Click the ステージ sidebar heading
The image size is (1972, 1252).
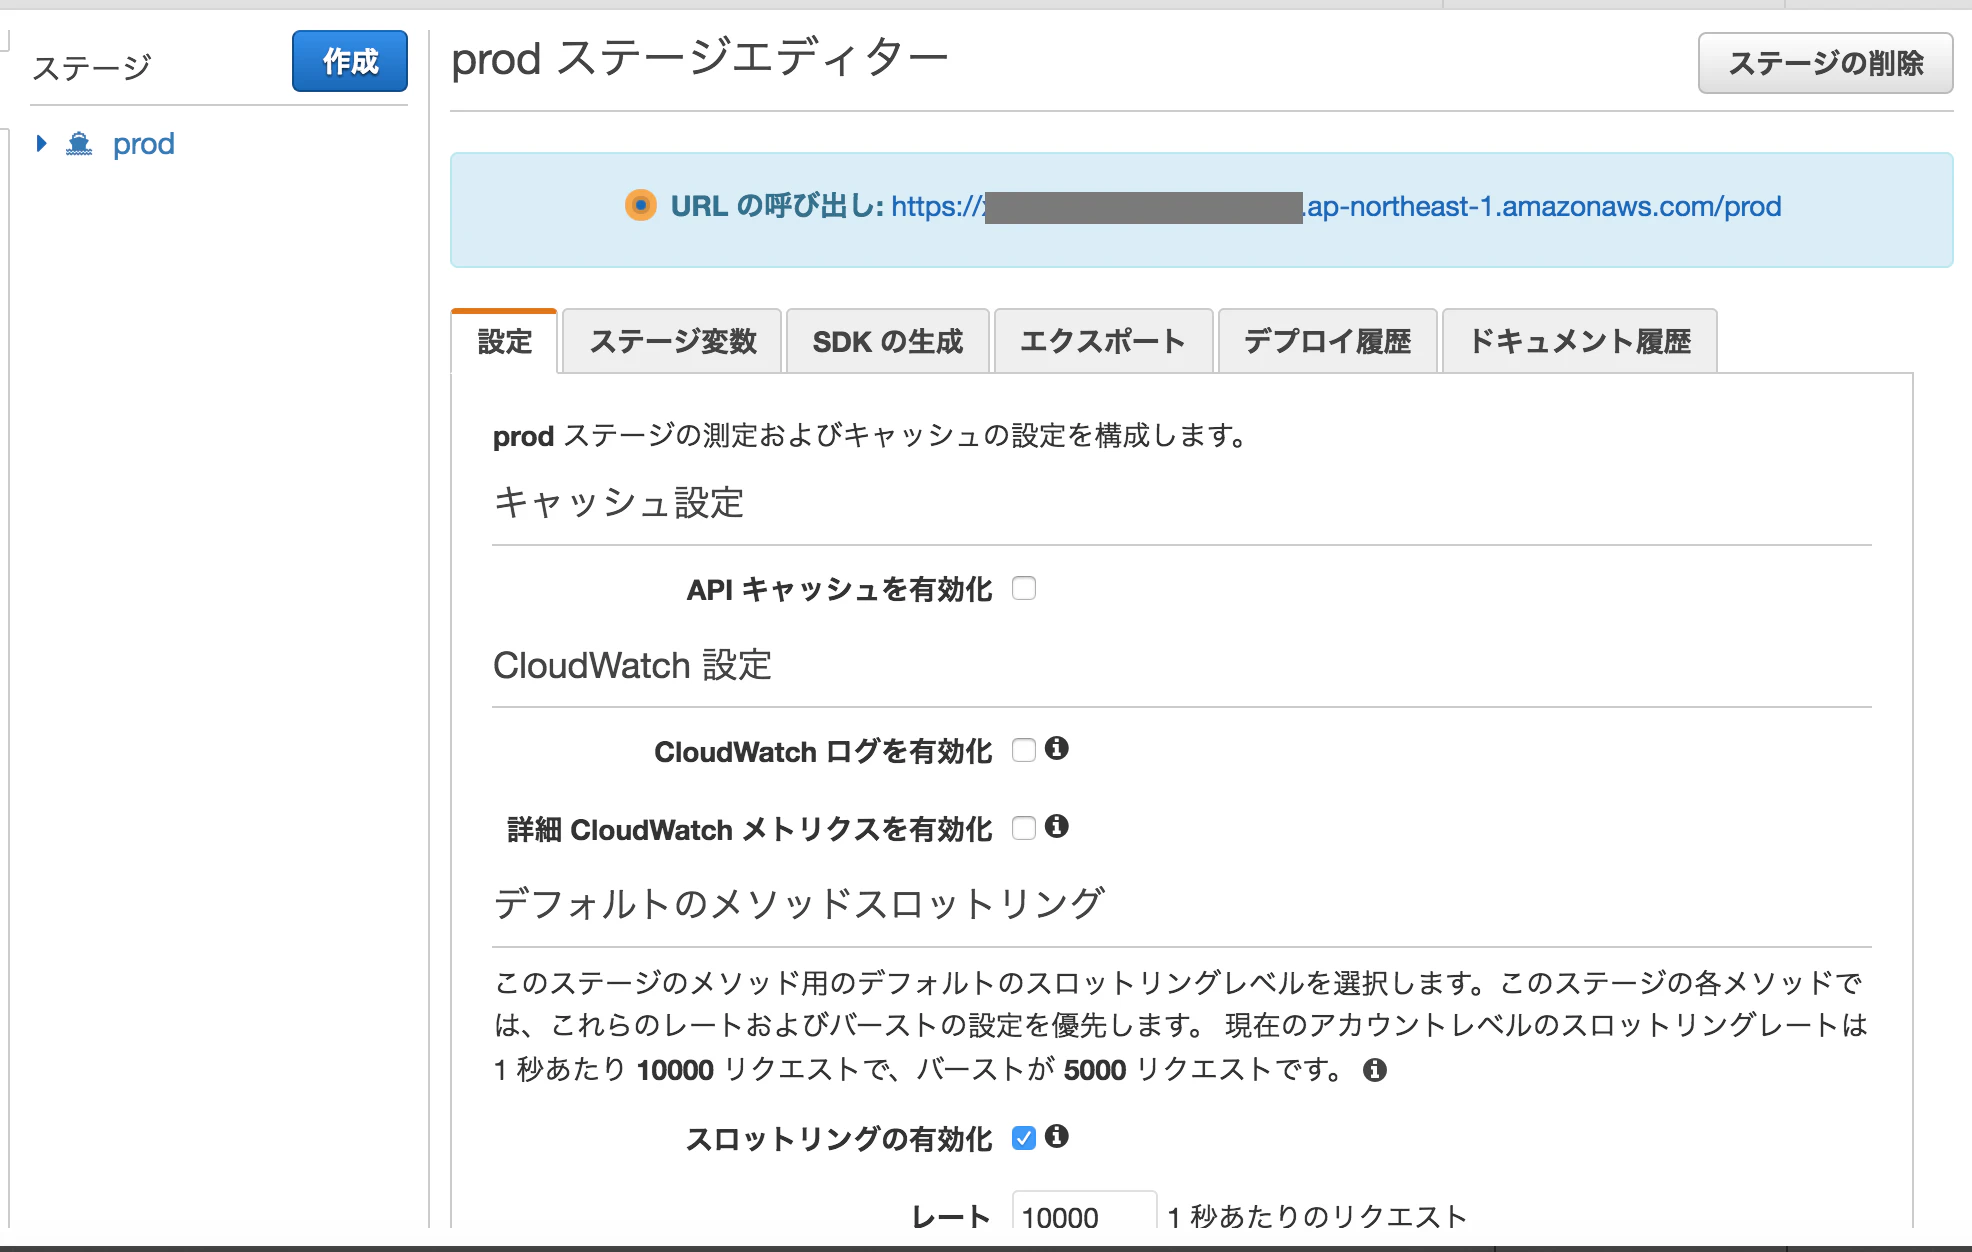[92, 67]
